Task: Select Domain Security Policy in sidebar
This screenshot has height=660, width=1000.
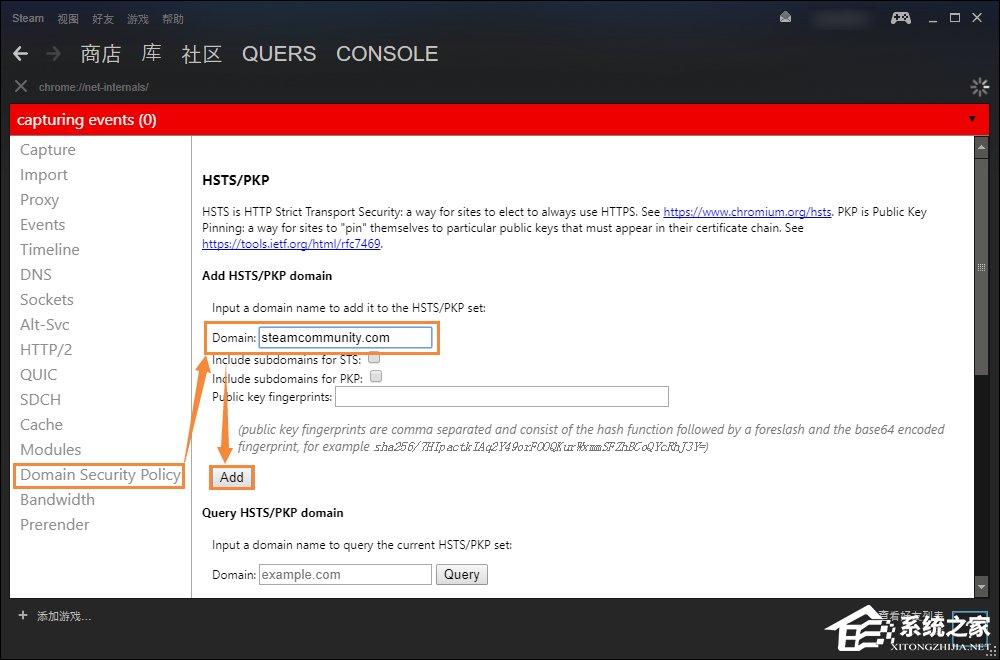Action: pyautogui.click(x=98, y=474)
